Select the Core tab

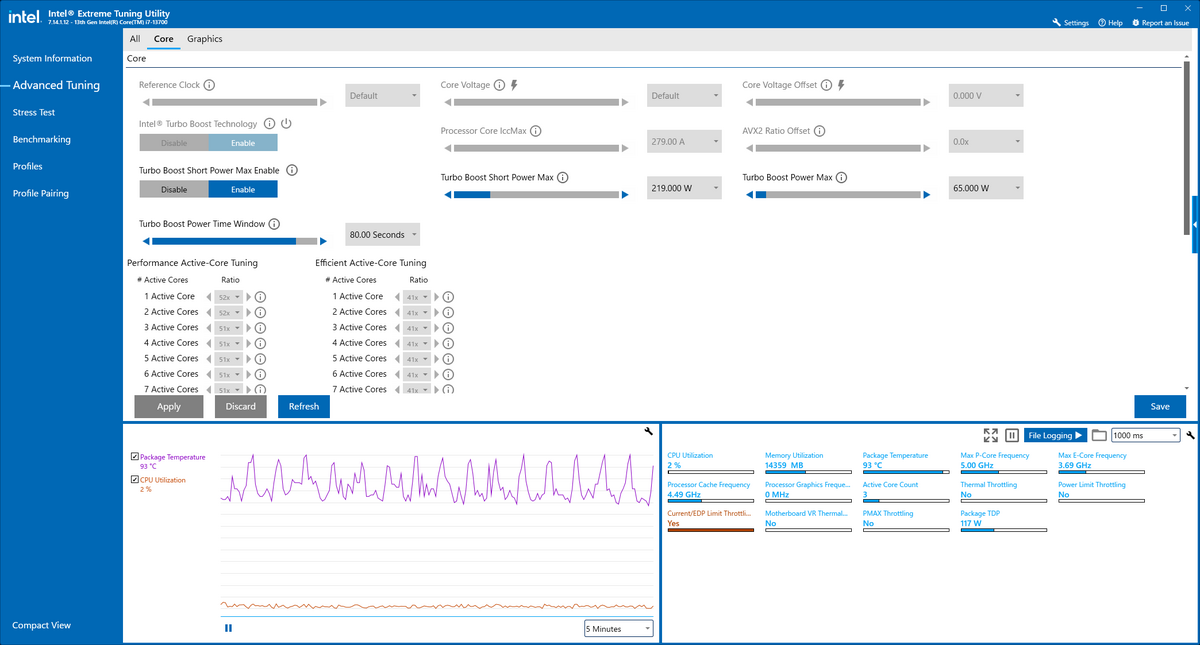[163, 39]
